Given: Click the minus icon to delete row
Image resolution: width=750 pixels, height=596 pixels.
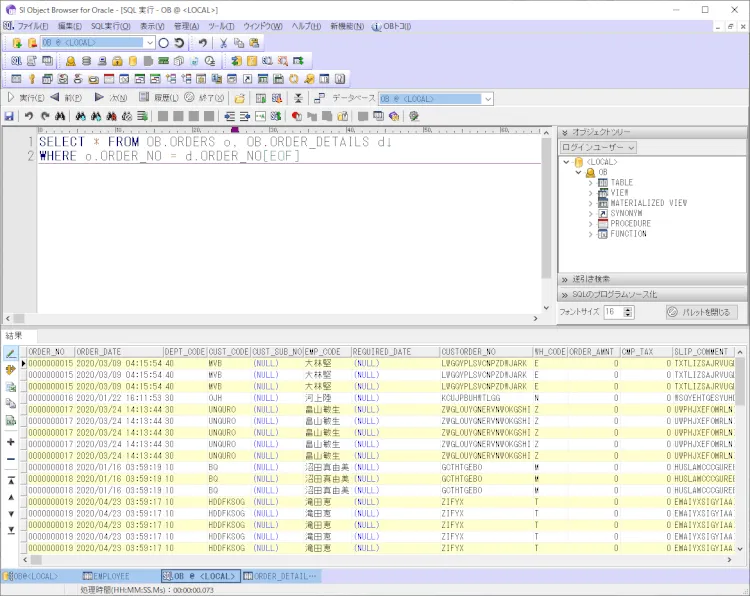Looking at the screenshot, I should click(11, 459).
